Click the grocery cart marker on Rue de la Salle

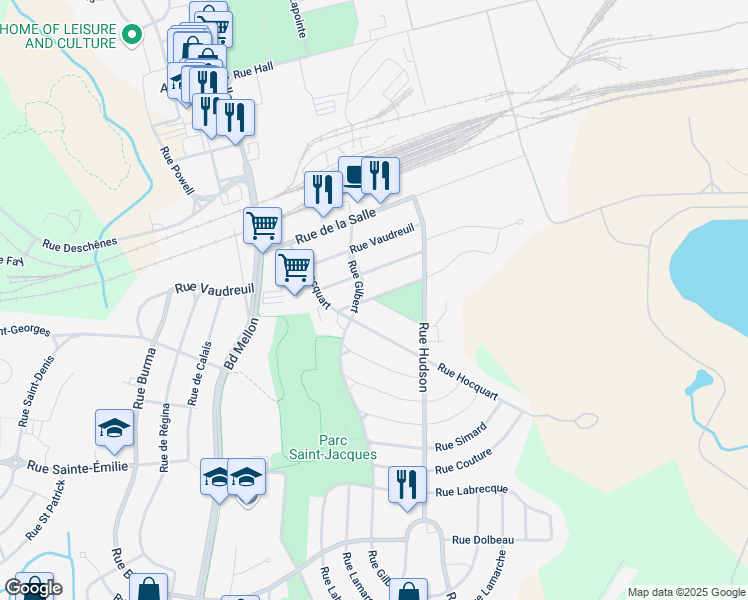(x=262, y=227)
